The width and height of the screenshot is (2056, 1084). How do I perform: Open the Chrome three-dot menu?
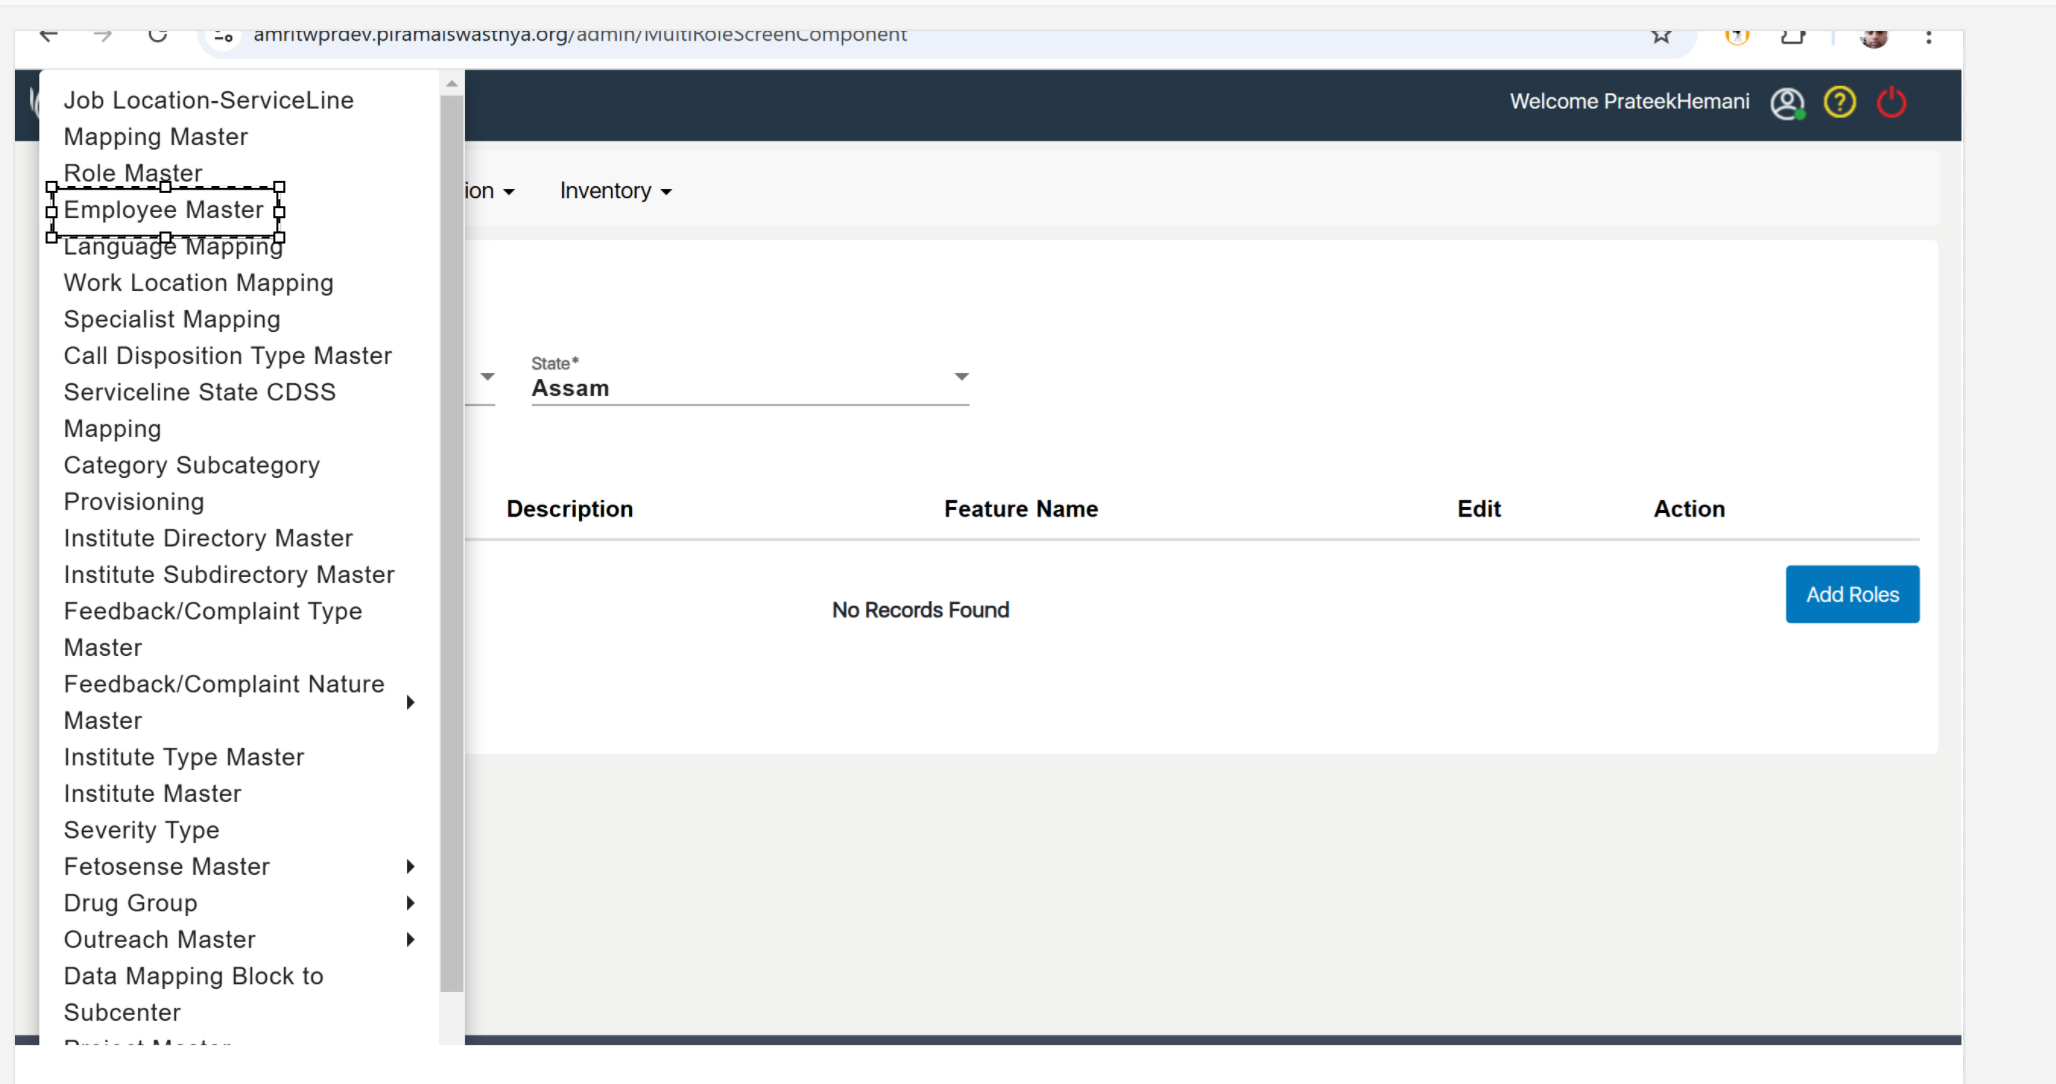click(1928, 36)
